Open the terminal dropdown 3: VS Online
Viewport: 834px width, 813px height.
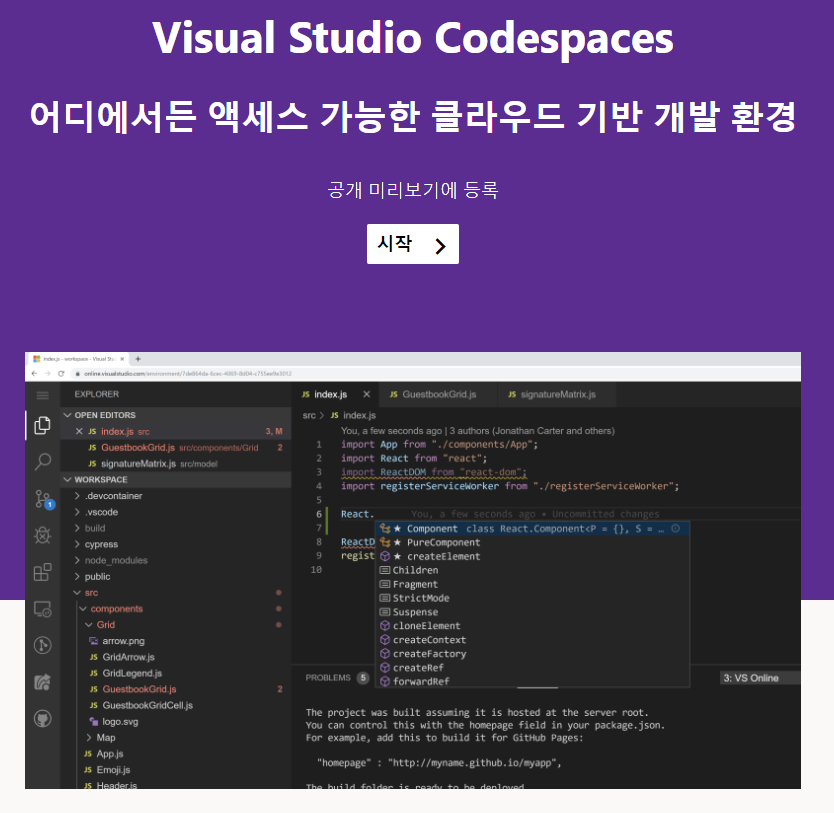pyautogui.click(x=760, y=678)
